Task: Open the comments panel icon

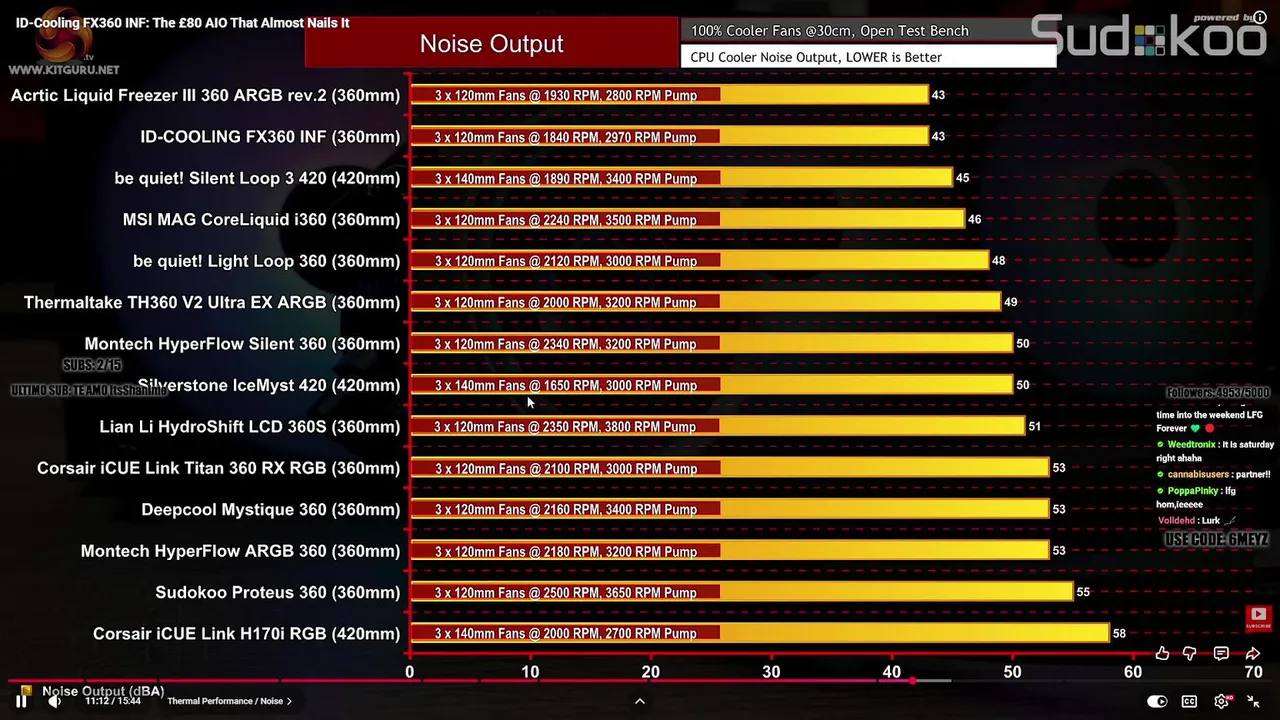Action: [1221, 653]
